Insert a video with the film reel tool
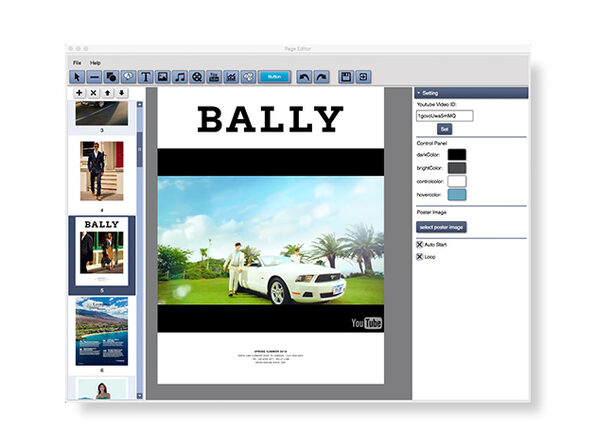The height and width of the screenshot is (447, 596). click(x=197, y=77)
